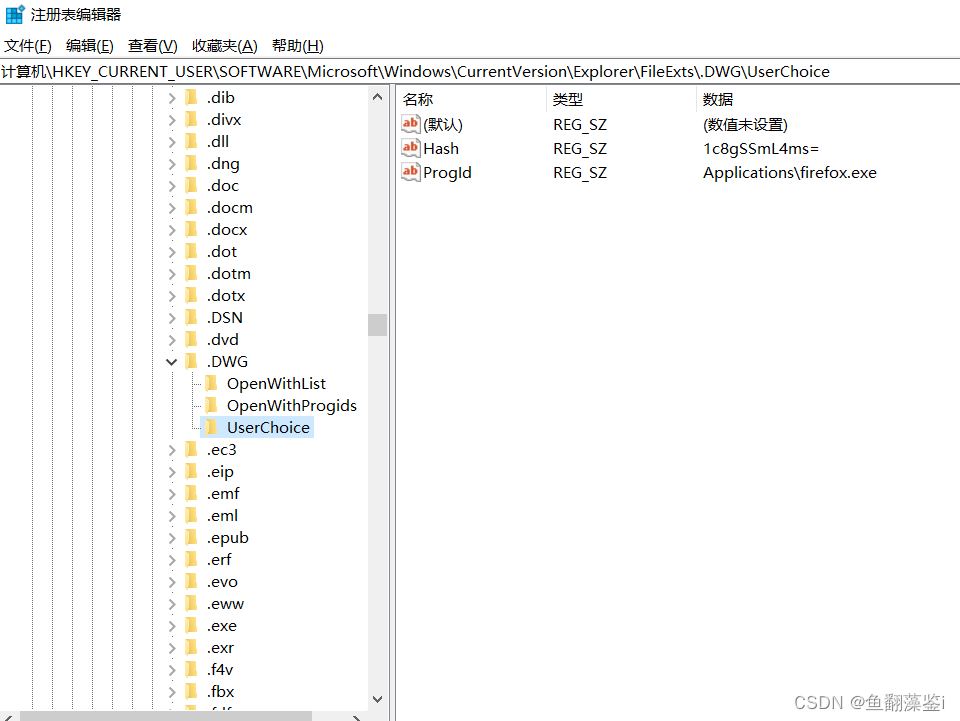Image resolution: width=960 pixels, height=721 pixels.
Task: Click the horizontal scroll right arrow
Action: click(357, 717)
